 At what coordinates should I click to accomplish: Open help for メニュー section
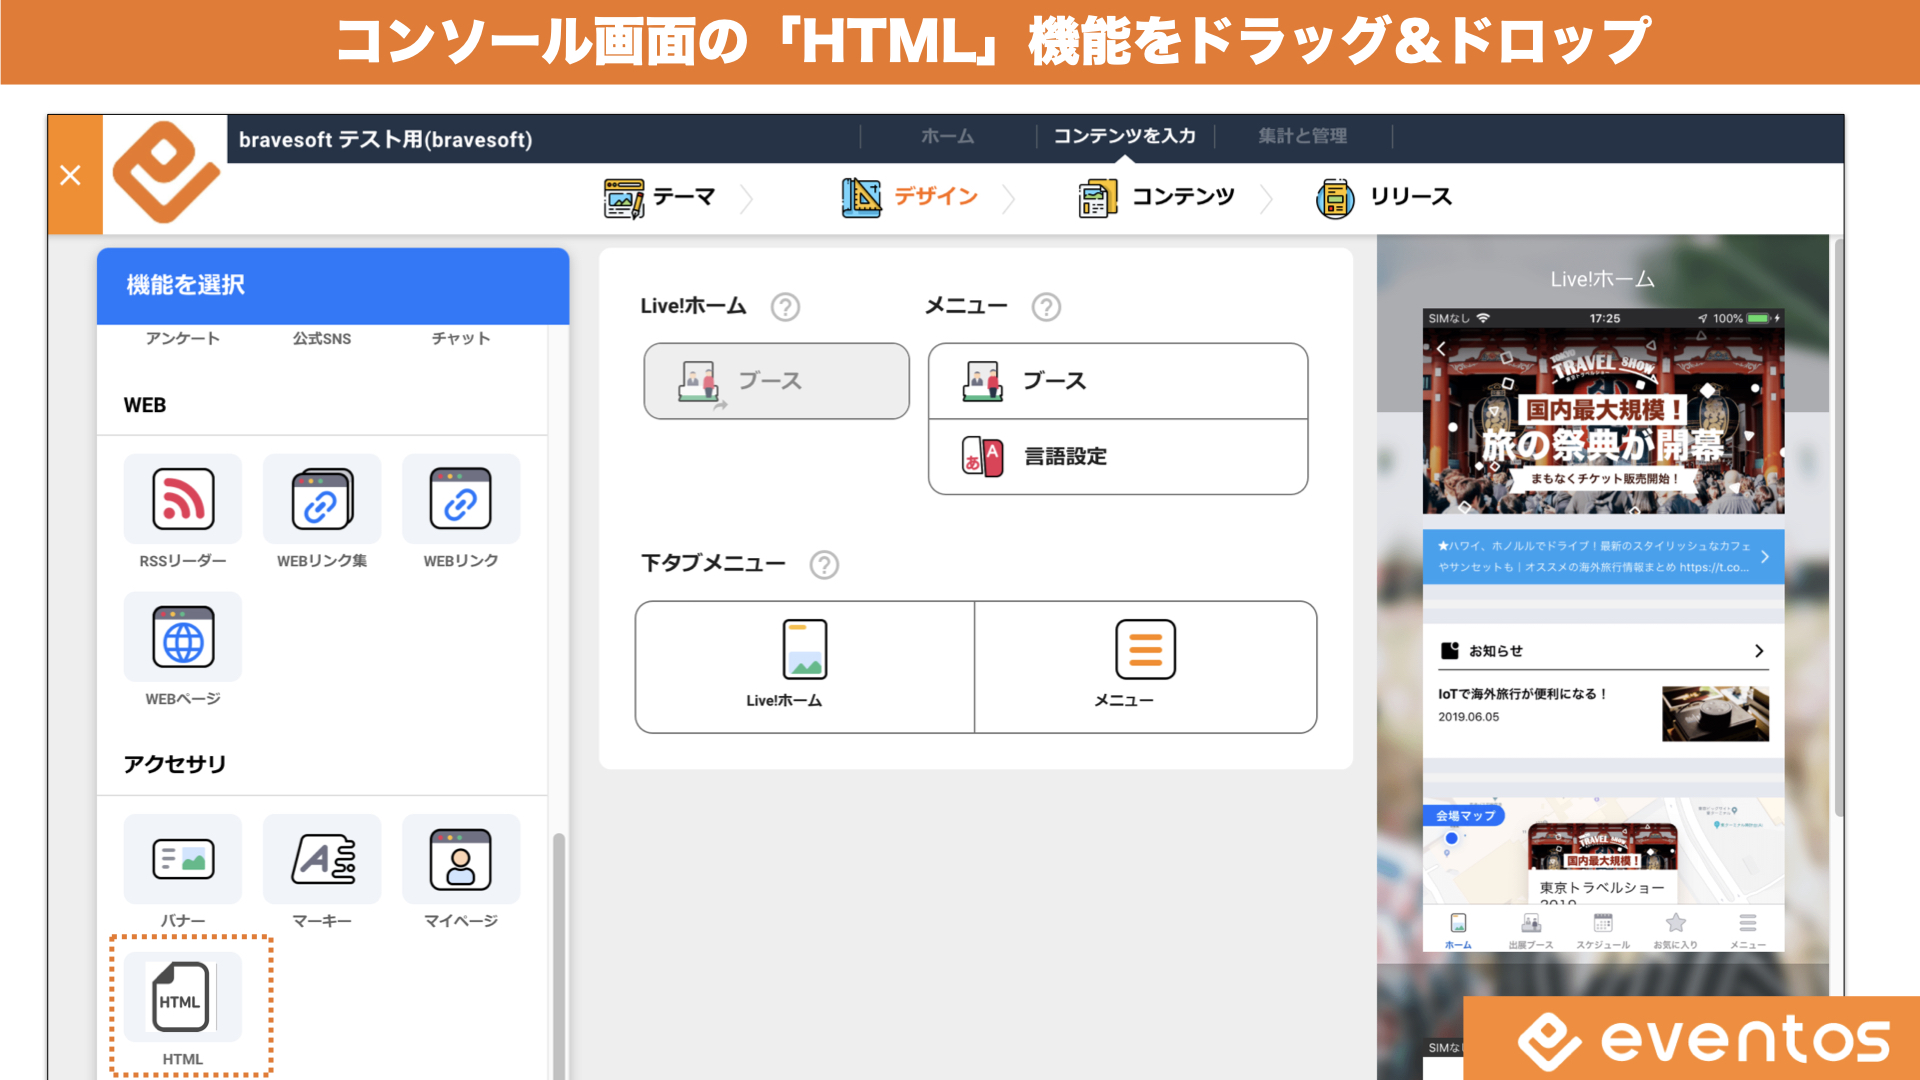point(1046,307)
